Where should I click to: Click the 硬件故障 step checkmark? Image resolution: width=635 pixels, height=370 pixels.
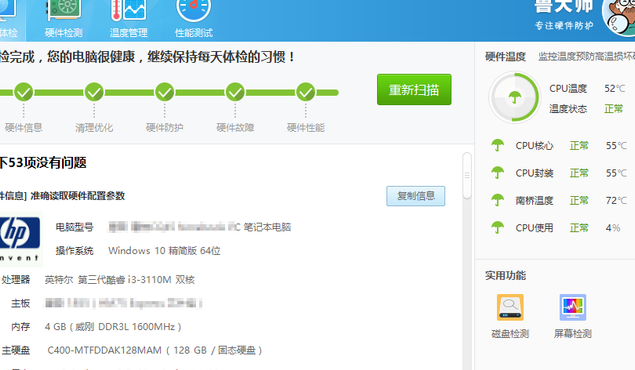(235, 92)
